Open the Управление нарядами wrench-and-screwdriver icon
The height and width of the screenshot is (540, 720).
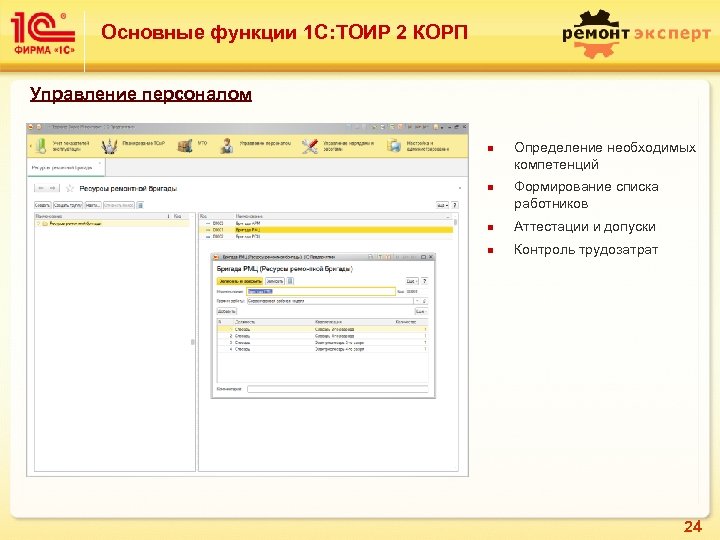(310, 146)
